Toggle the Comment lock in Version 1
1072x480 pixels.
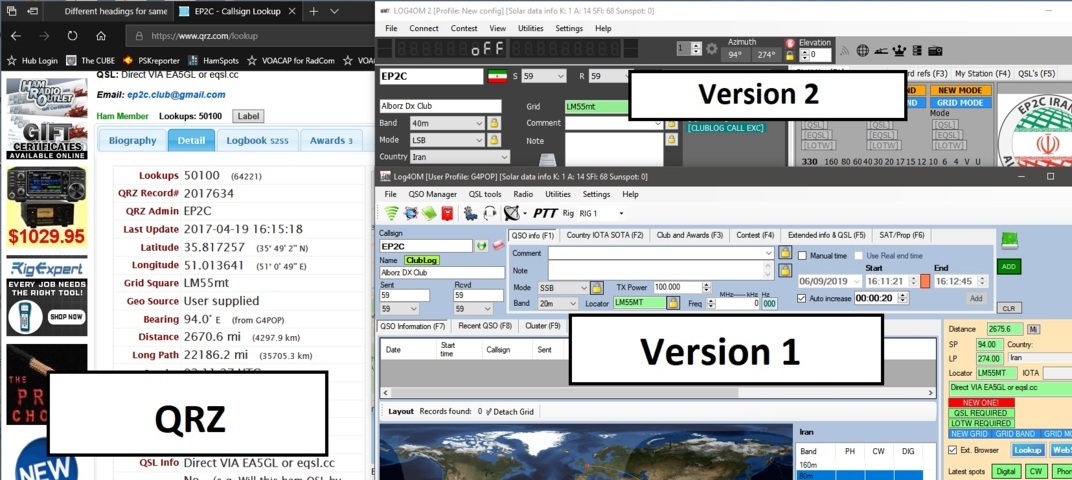(785, 253)
